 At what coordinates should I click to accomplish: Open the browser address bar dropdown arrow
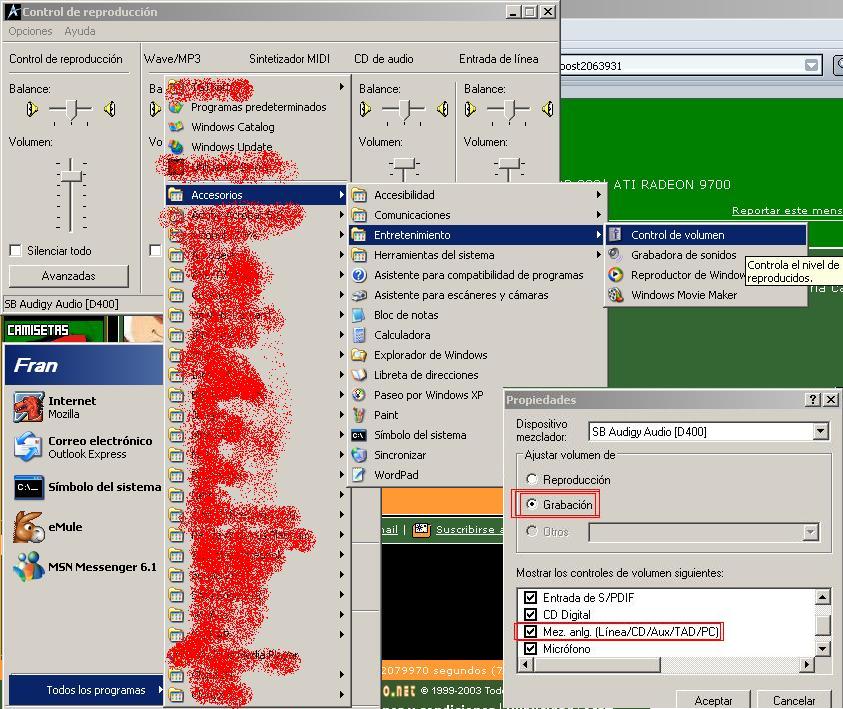click(811, 66)
